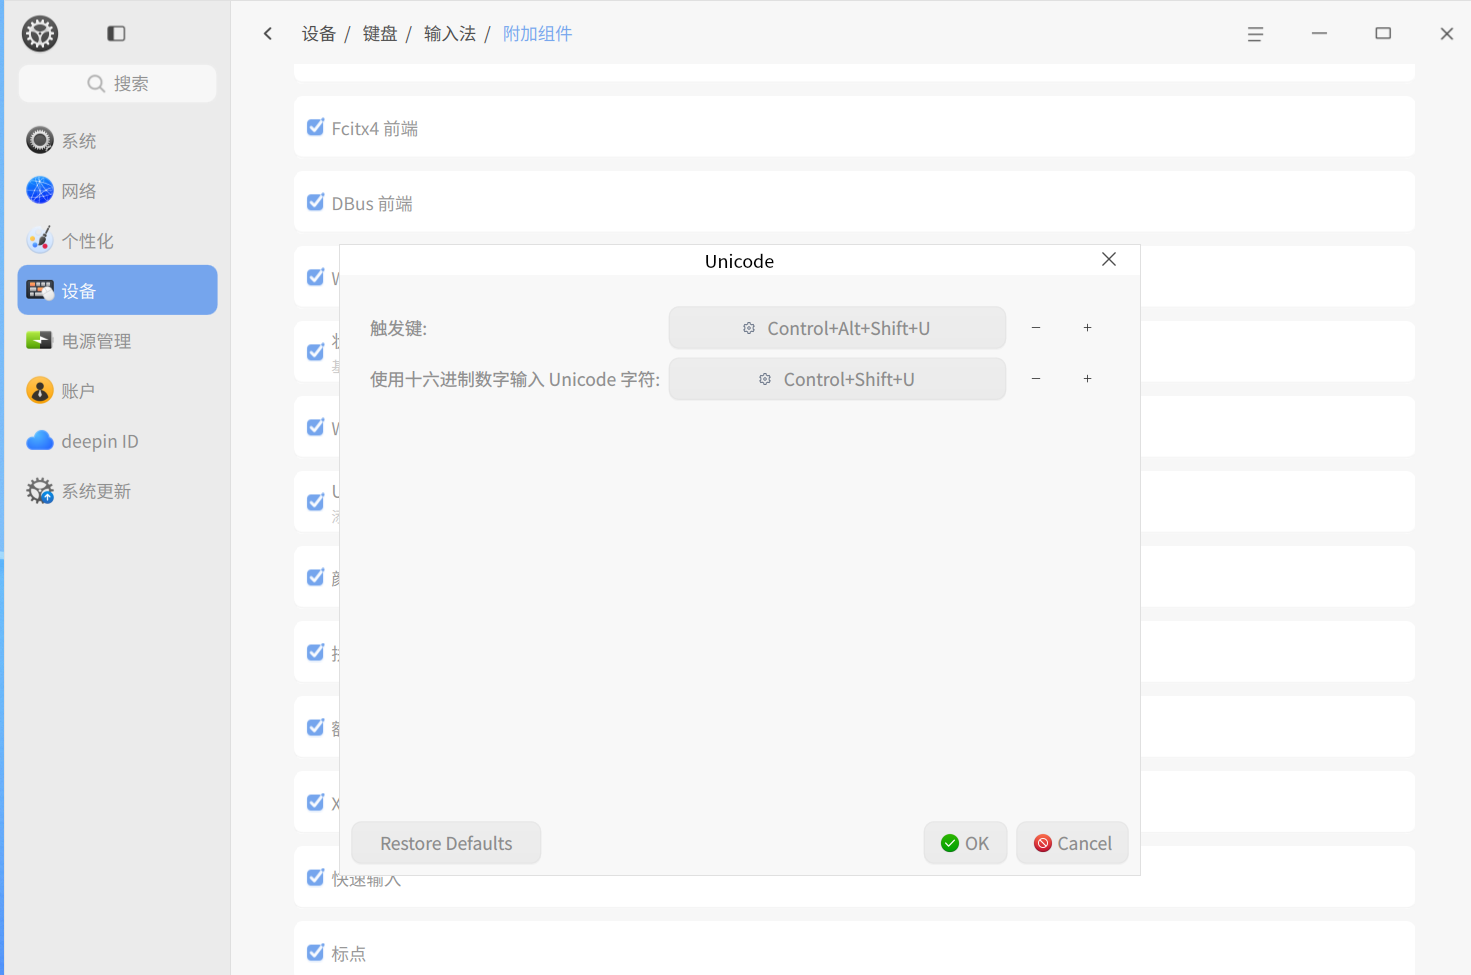Open 个性化 personalization settings
The image size is (1471, 975).
point(117,241)
